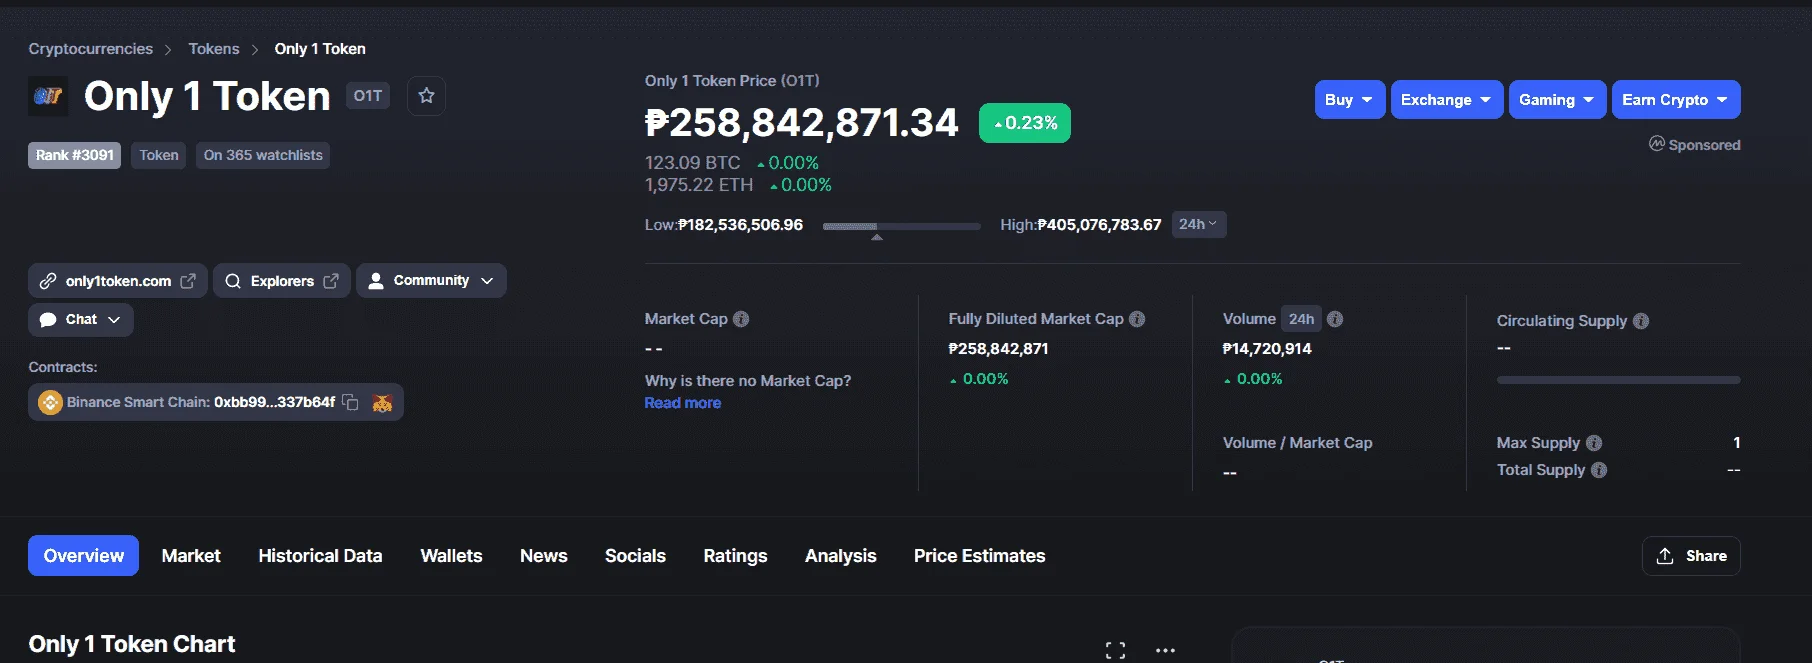Click the 1,975.22 ETH value
This screenshot has height=663, width=1812.
(699, 185)
